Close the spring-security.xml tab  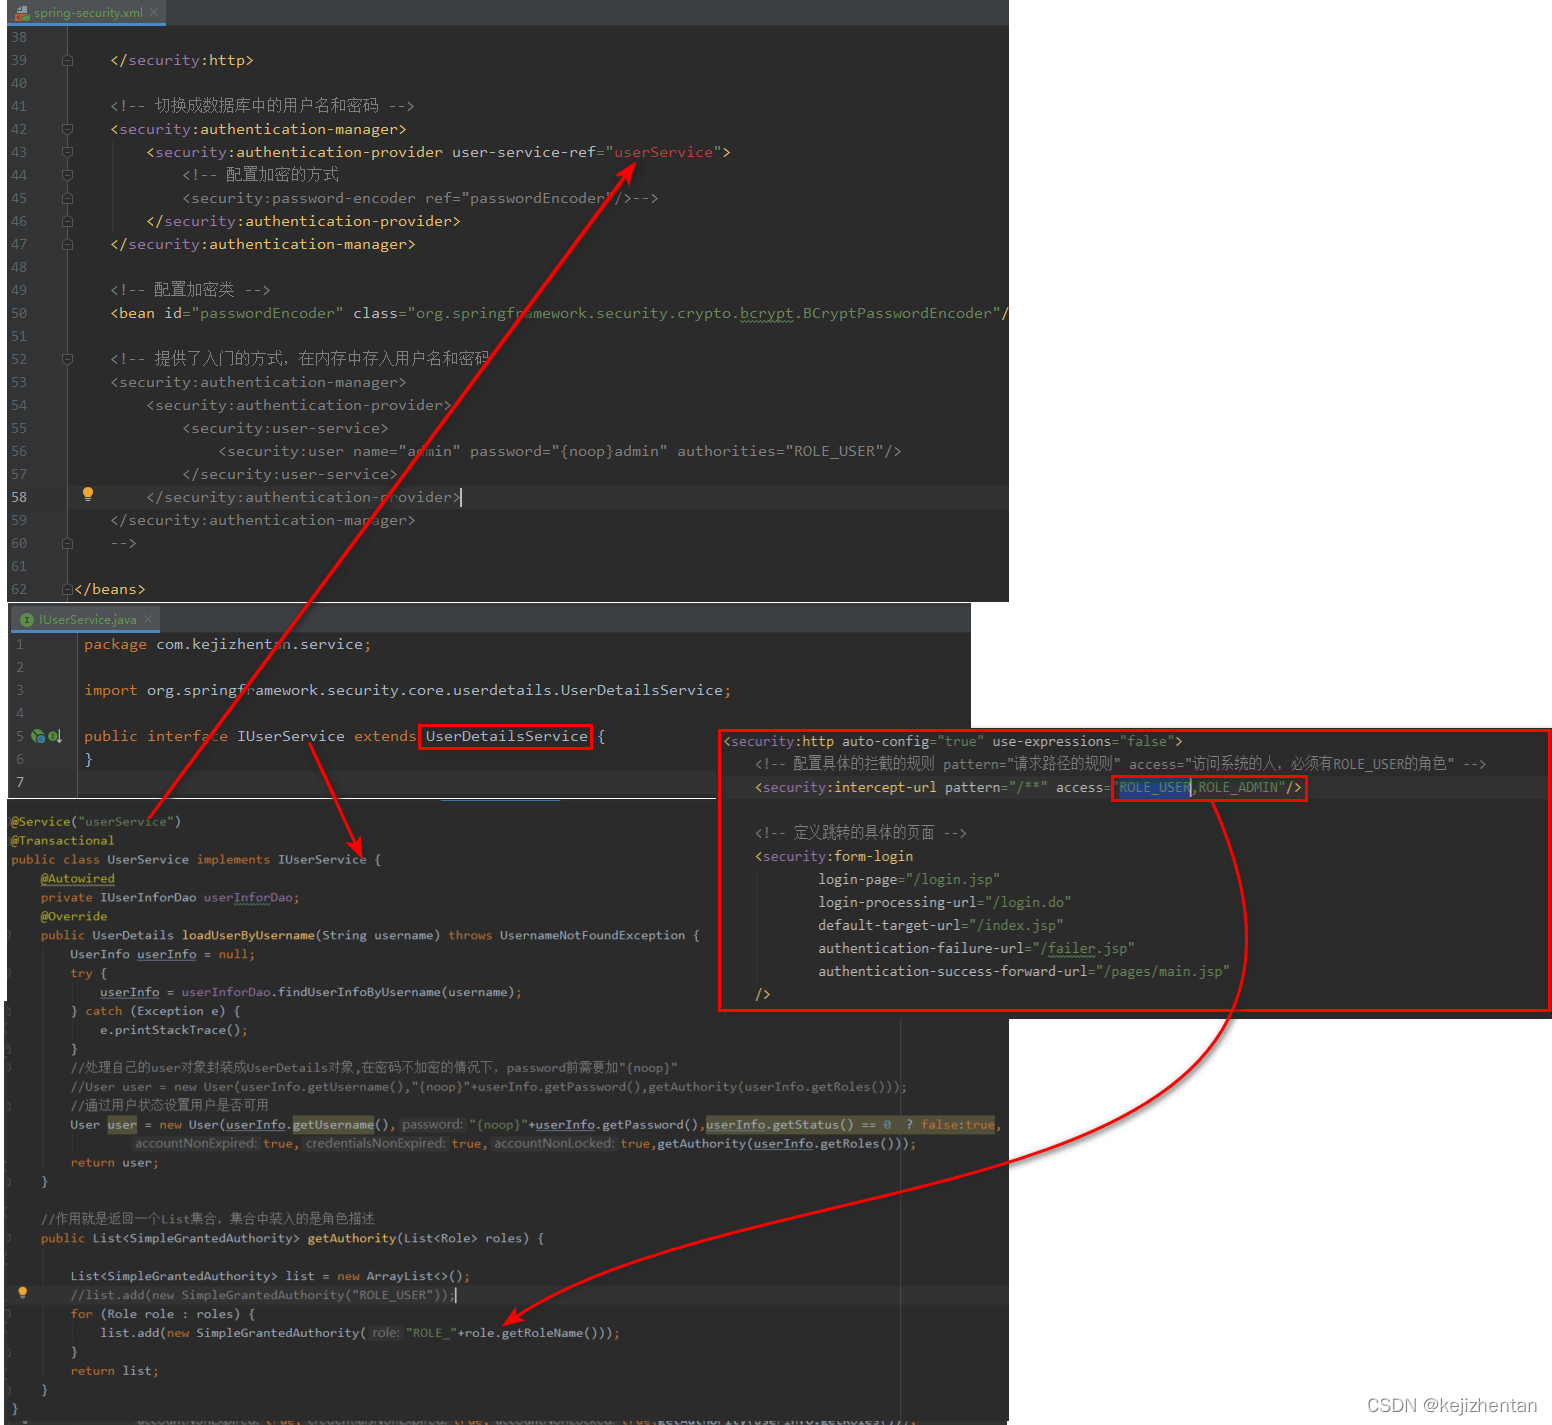(x=154, y=13)
